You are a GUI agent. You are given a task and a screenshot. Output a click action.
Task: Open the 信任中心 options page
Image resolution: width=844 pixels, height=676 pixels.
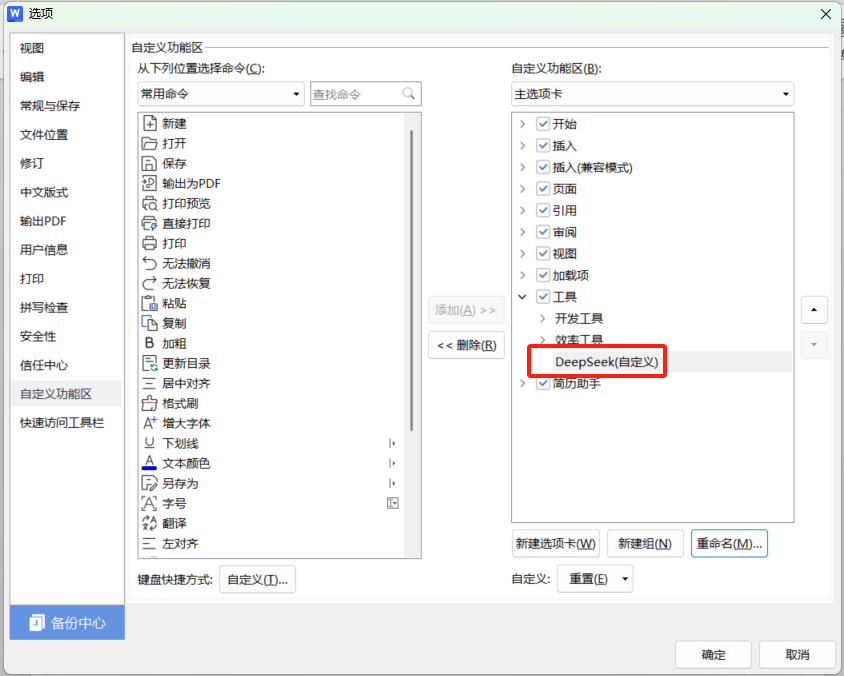tap(44, 365)
